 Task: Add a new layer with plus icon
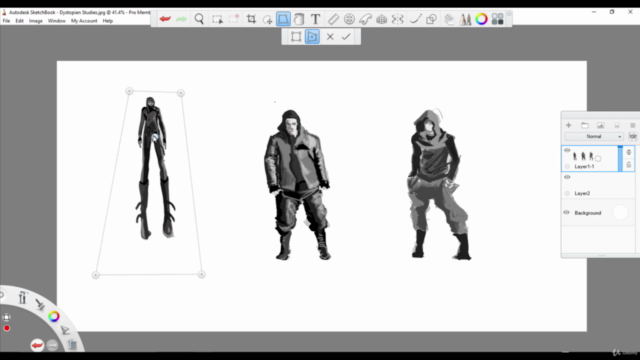click(569, 125)
